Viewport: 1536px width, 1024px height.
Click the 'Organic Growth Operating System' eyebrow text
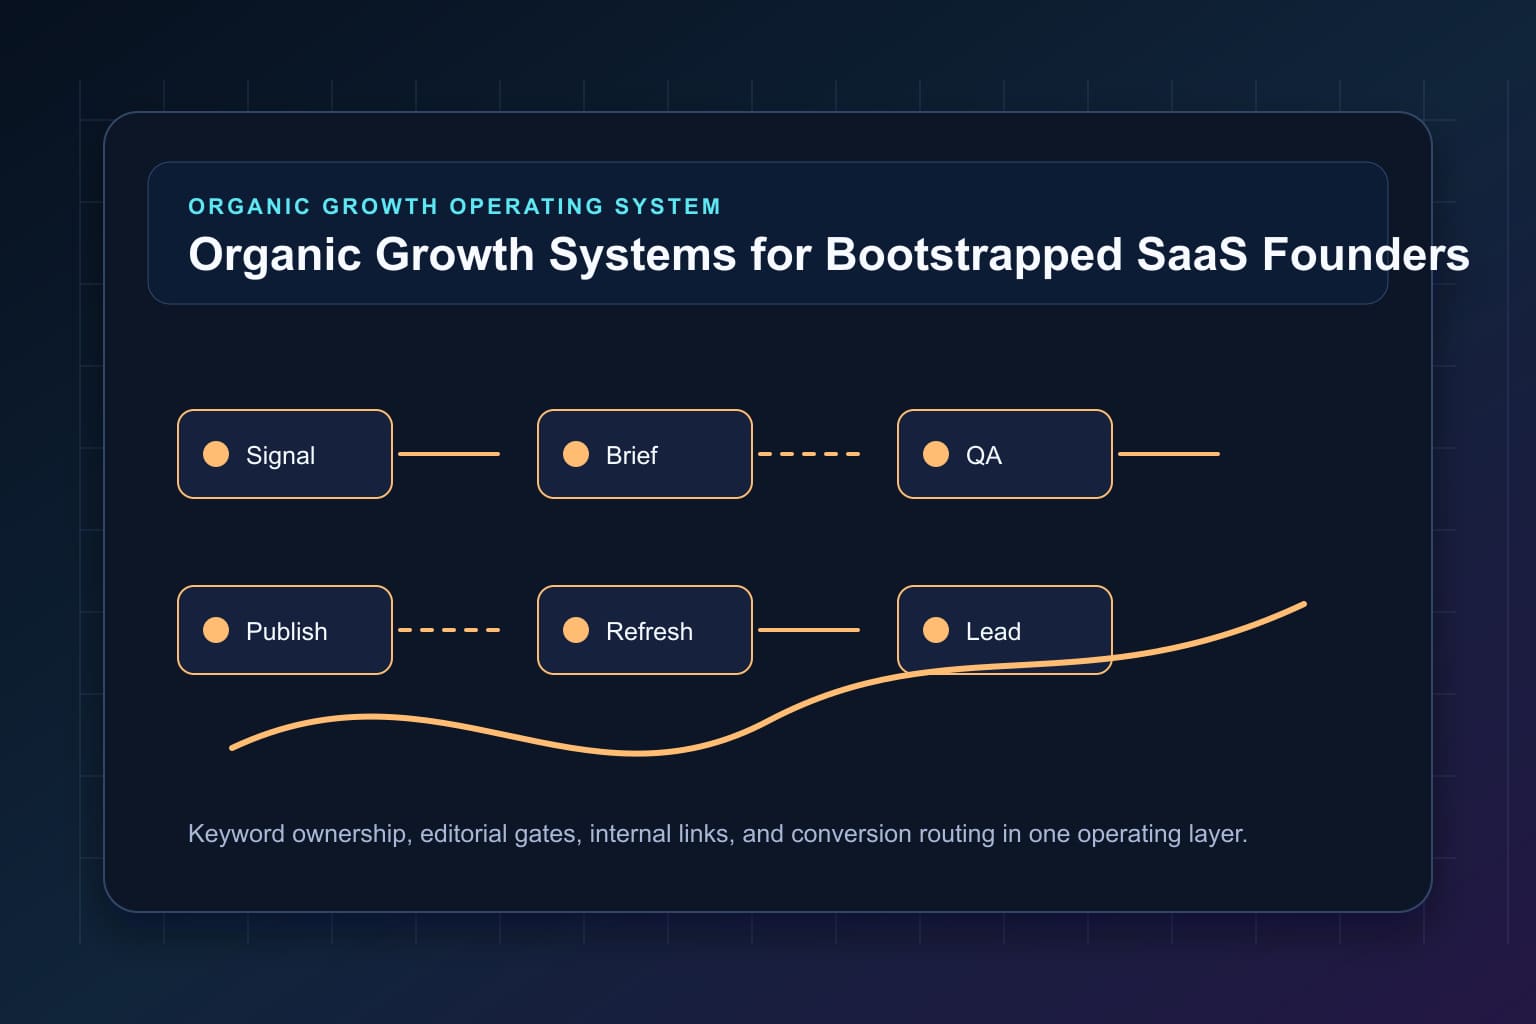pyautogui.click(x=454, y=206)
